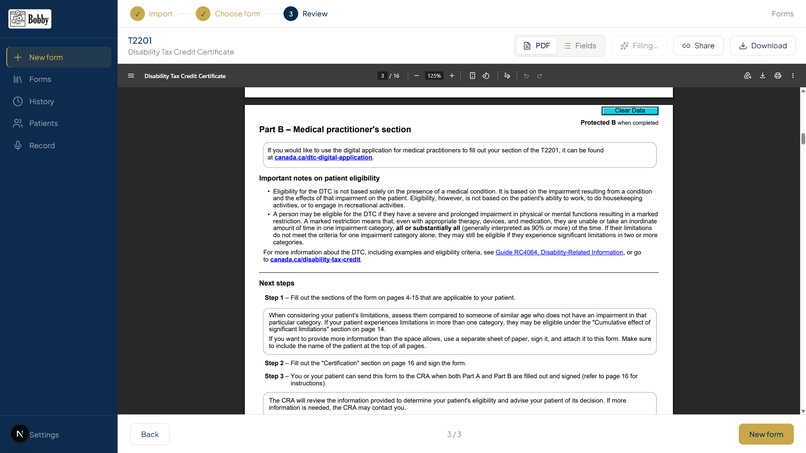The width and height of the screenshot is (806, 453).
Task: Click the Back button
Action: pyautogui.click(x=150, y=434)
